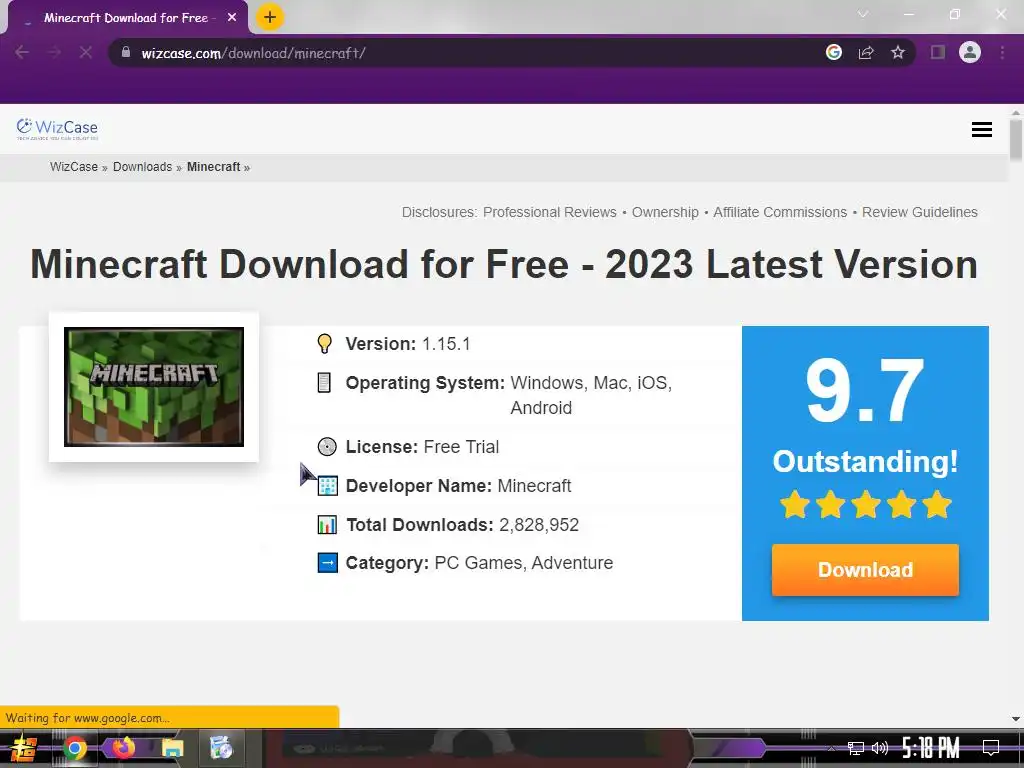
Task: Click the License disc icon
Action: tap(327, 447)
